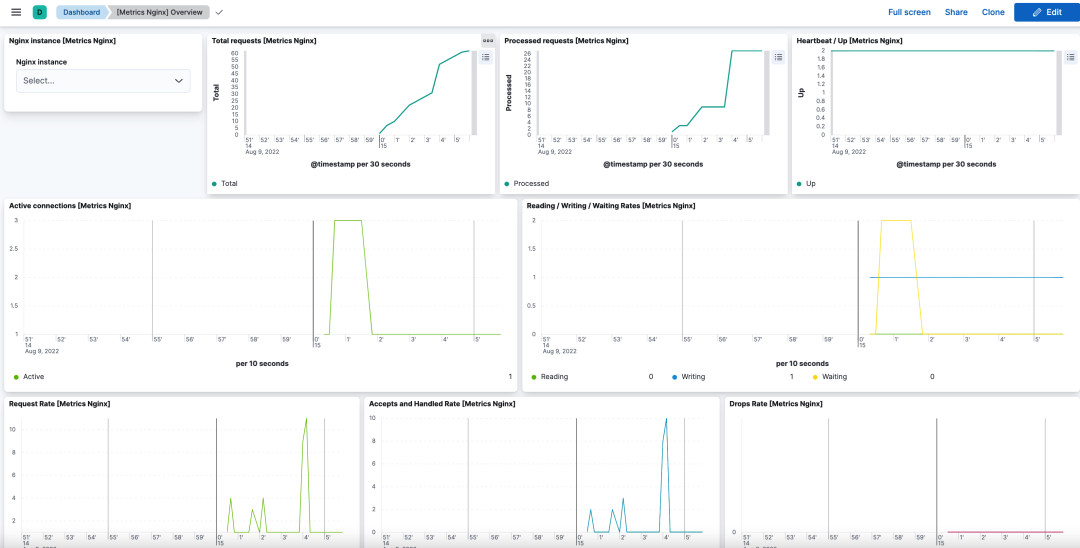Clone this dashboard
Image resolution: width=1080 pixels, height=548 pixels.
[993, 12]
